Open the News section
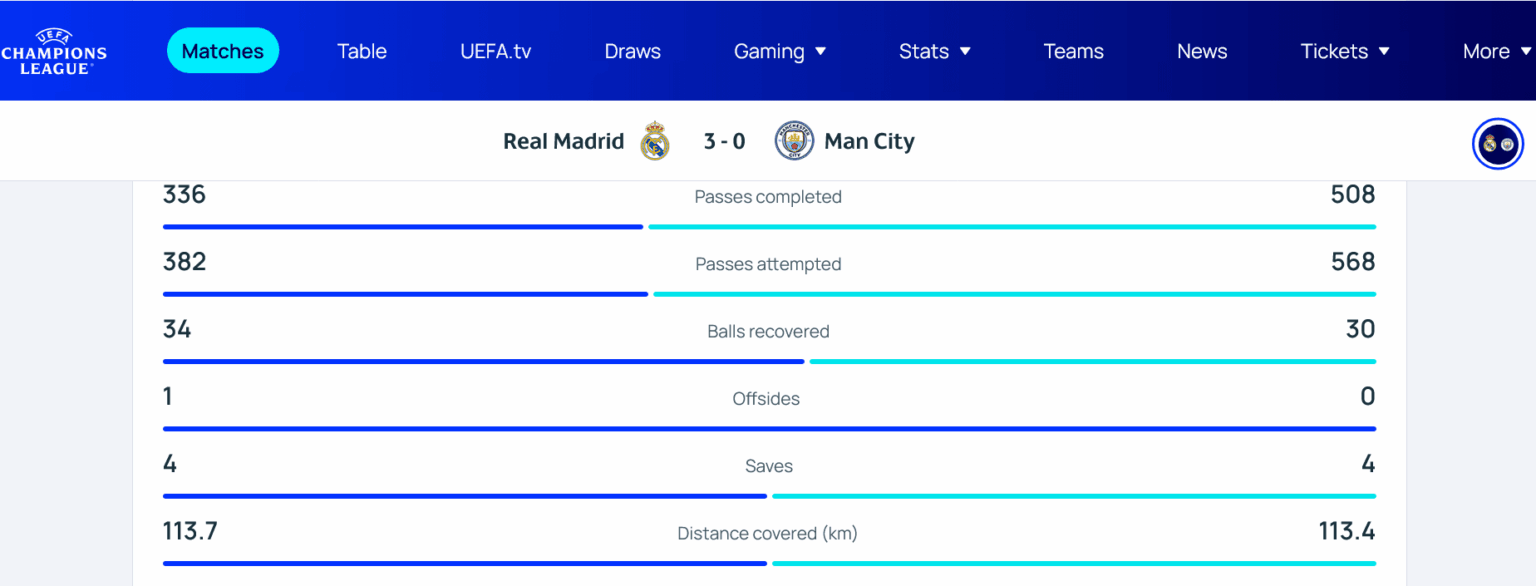 click(1202, 51)
